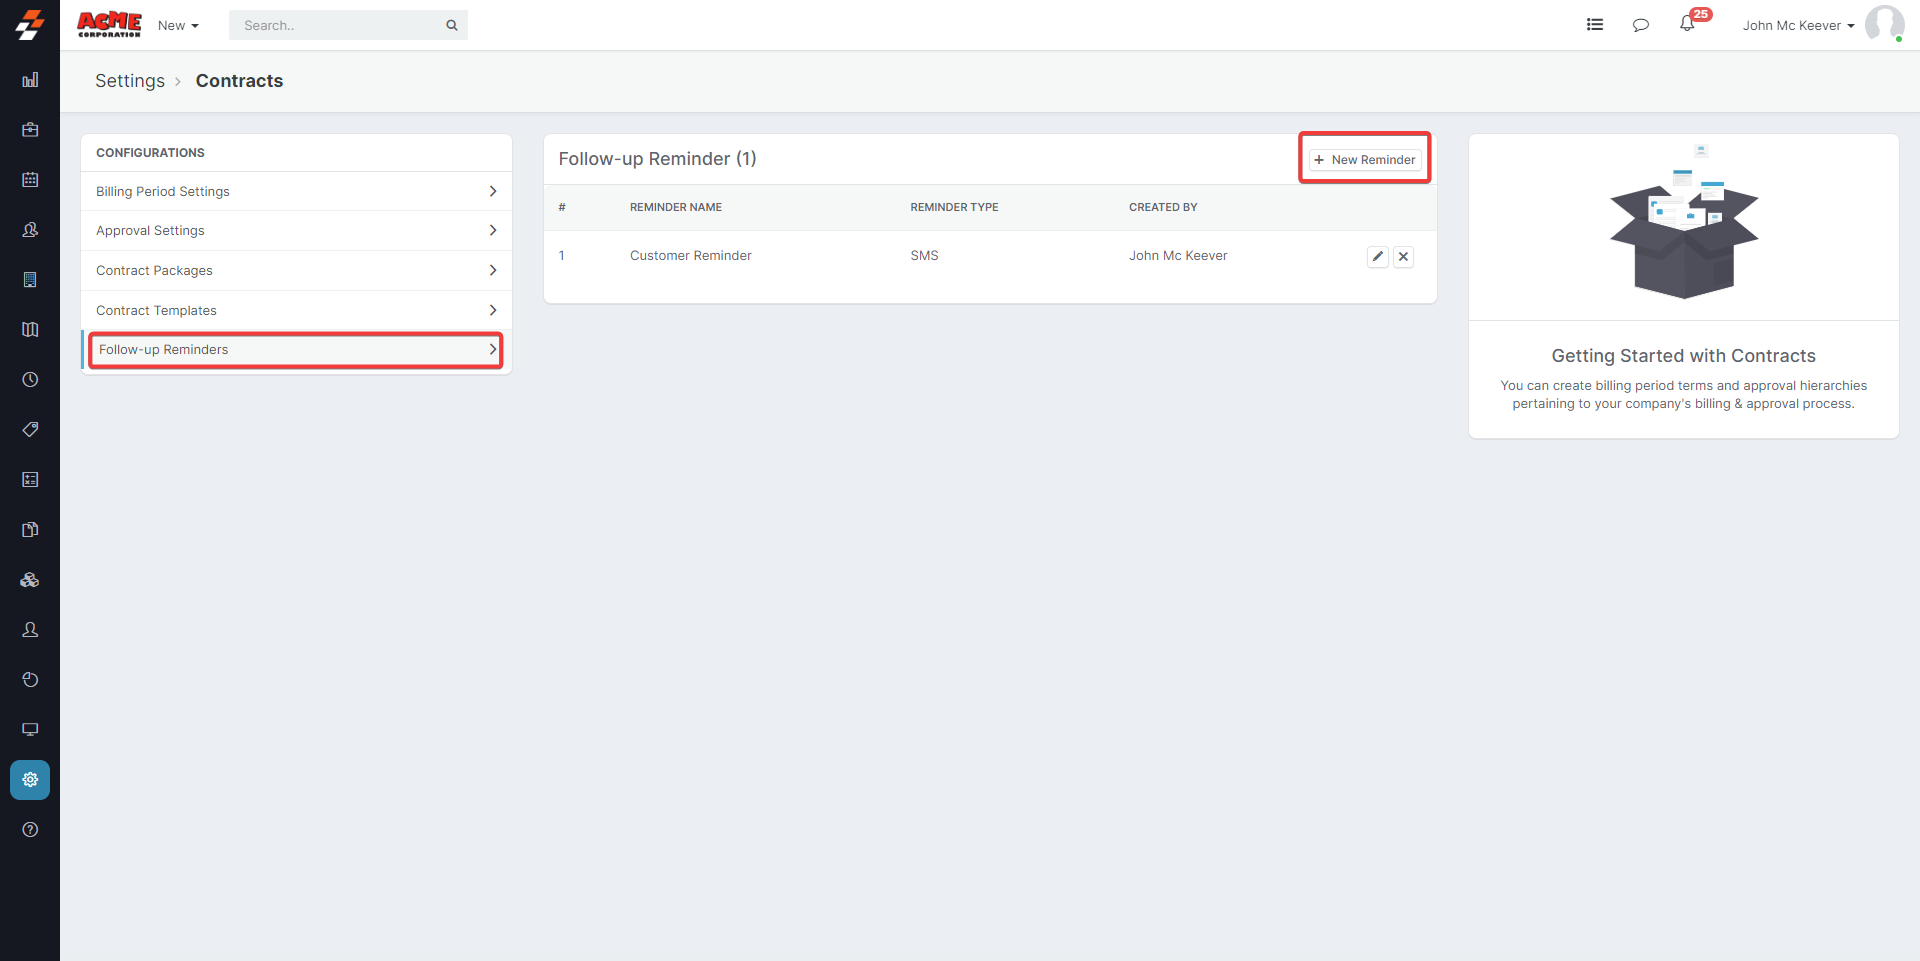Open the bar chart dashboard icon in sidebar
The height and width of the screenshot is (961, 1920).
(x=30, y=80)
